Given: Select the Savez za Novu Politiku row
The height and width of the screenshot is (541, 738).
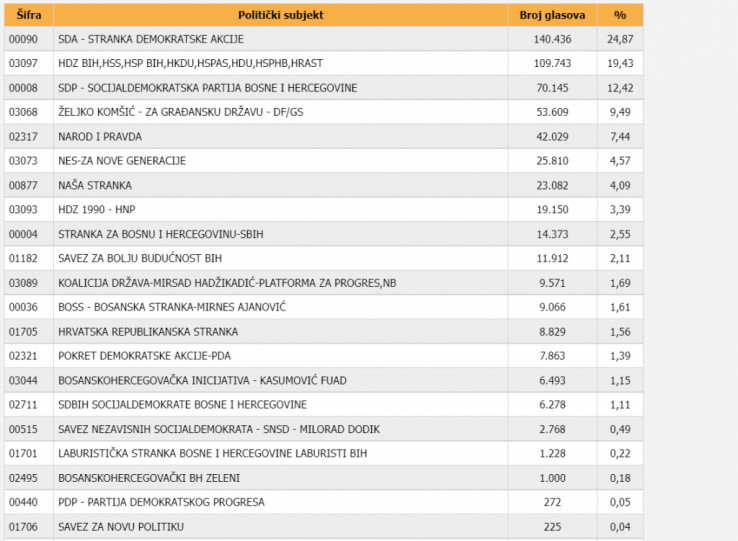Looking at the screenshot, I should pos(121,526).
